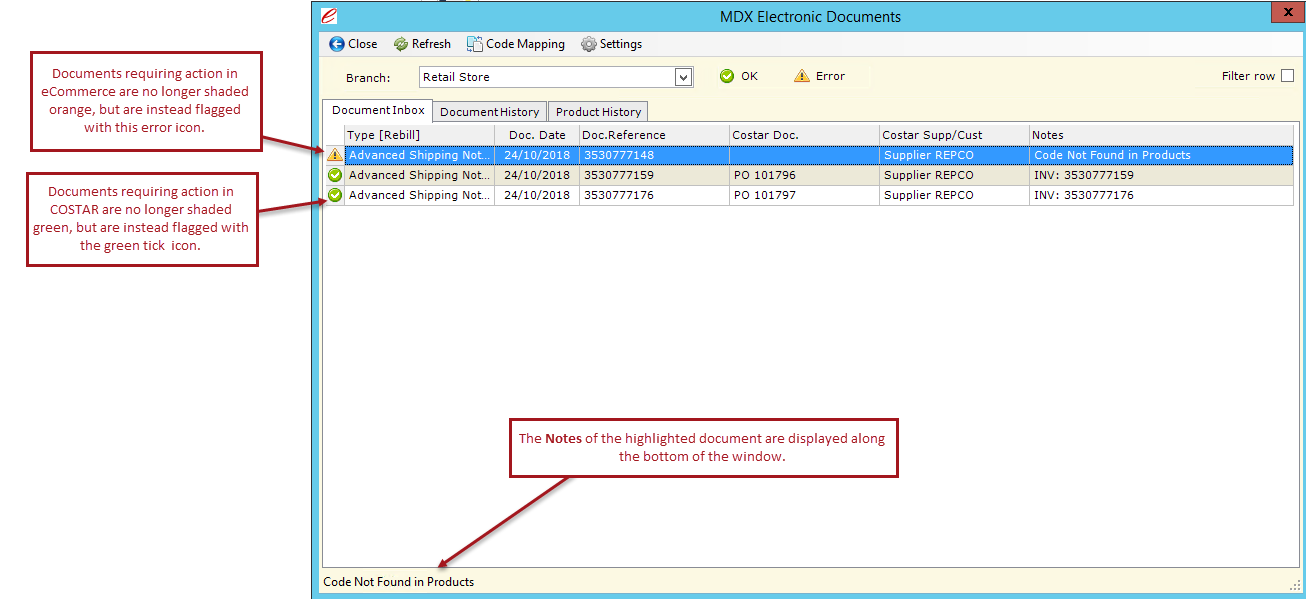Click Error filter label
This screenshot has width=1306, height=599.
(830, 76)
